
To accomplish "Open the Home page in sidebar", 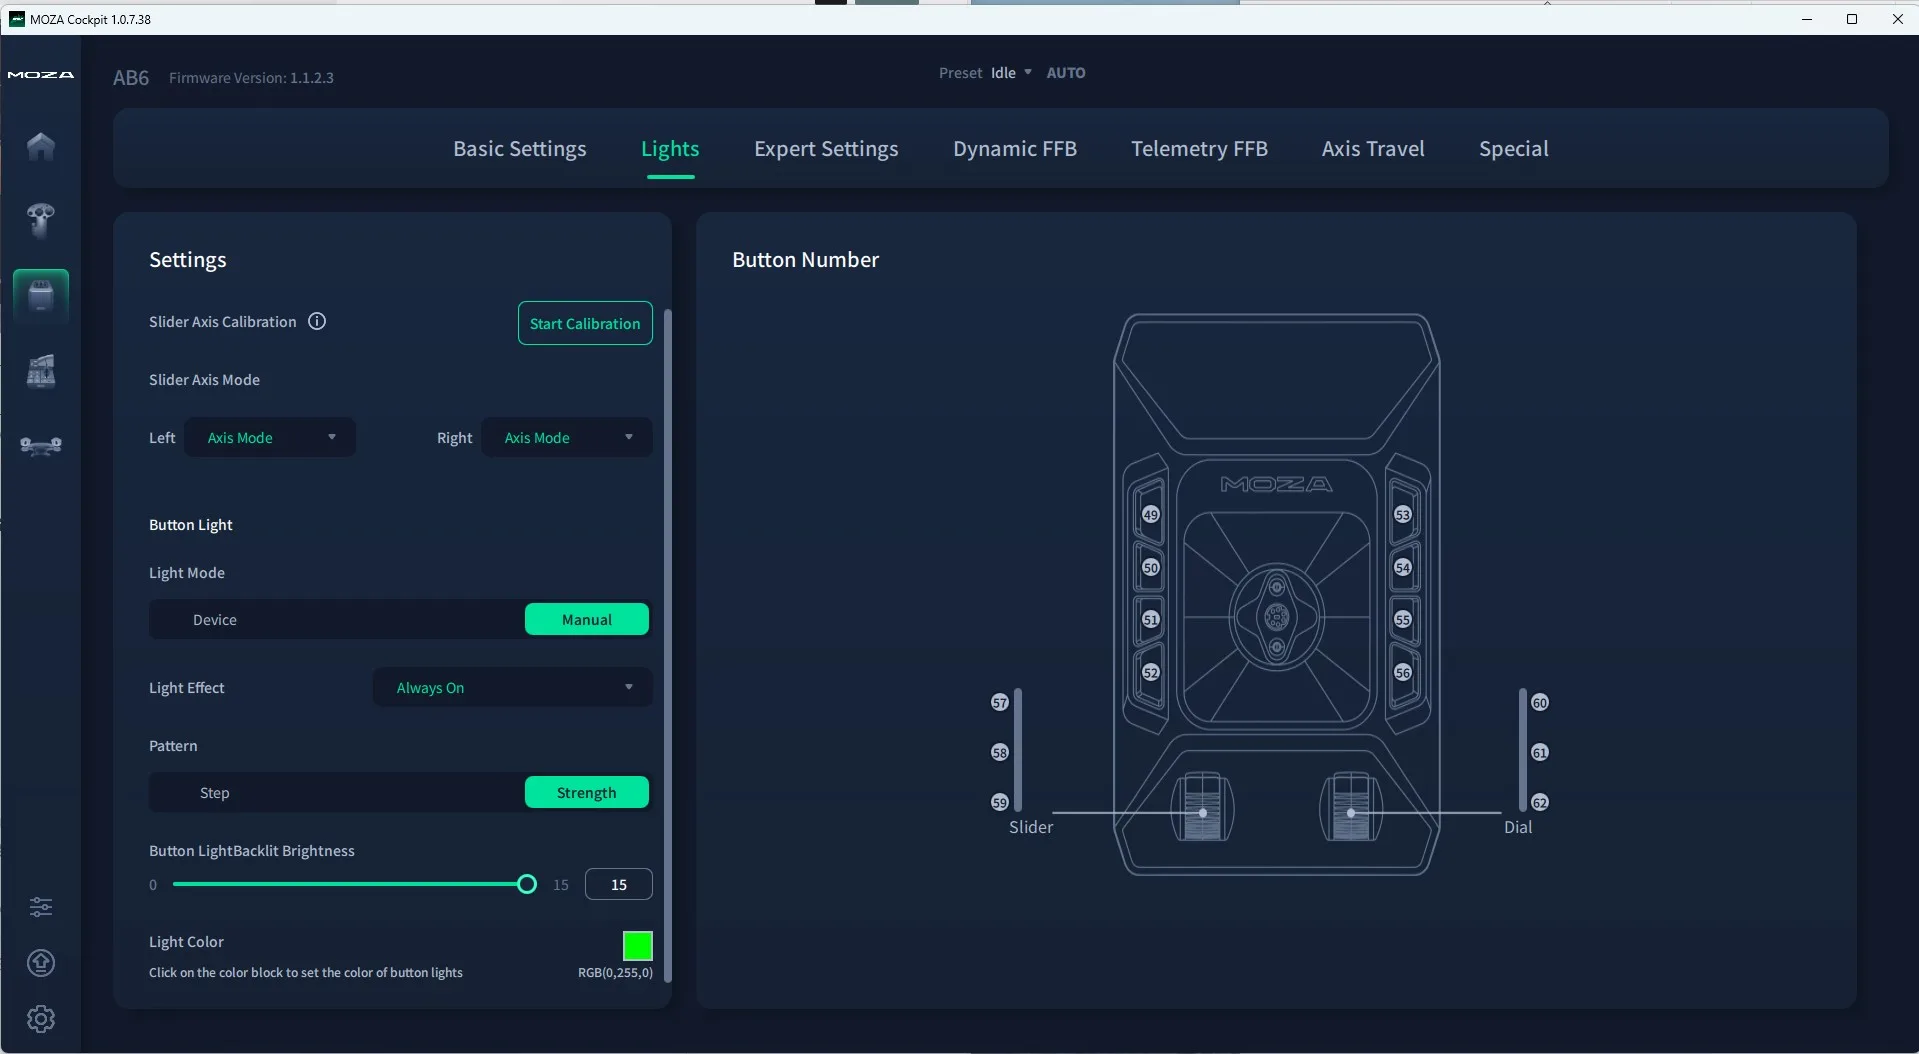I will [x=41, y=146].
